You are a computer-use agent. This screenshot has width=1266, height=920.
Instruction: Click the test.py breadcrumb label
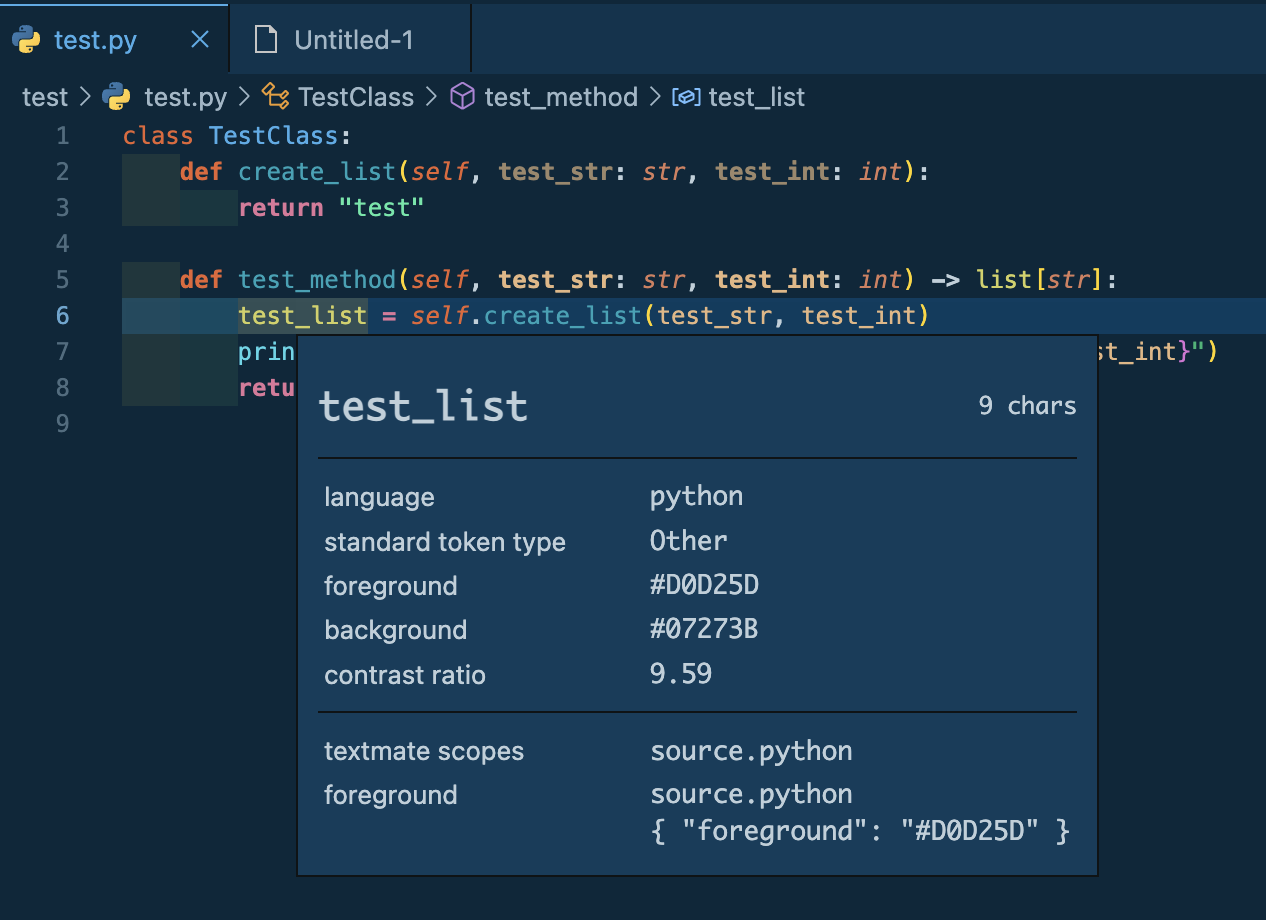tap(187, 96)
